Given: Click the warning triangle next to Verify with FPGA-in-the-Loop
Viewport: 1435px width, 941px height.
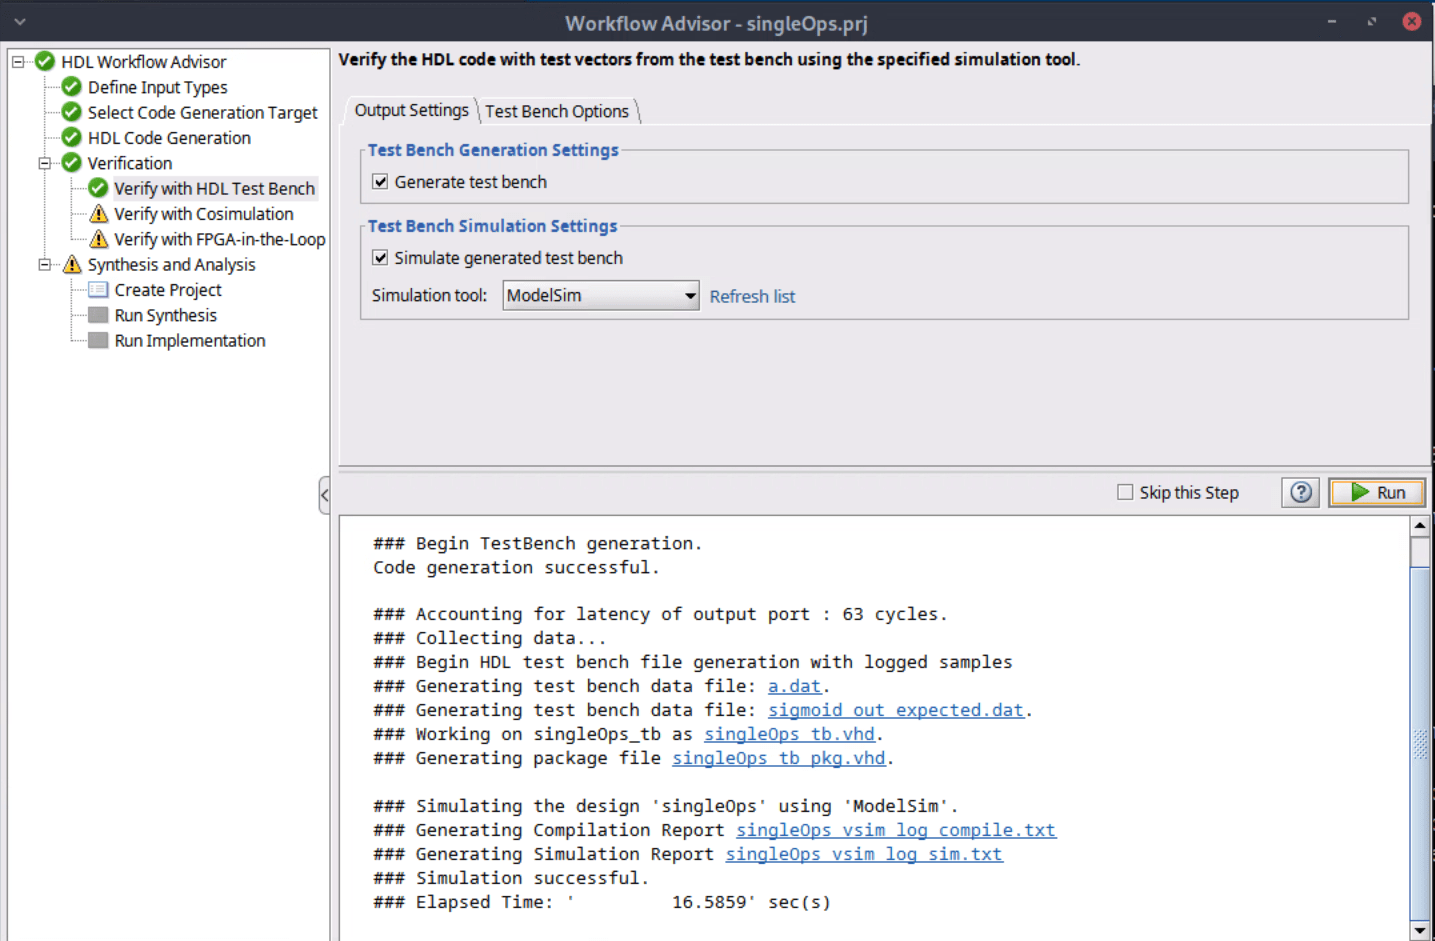Looking at the screenshot, I should 97,239.
